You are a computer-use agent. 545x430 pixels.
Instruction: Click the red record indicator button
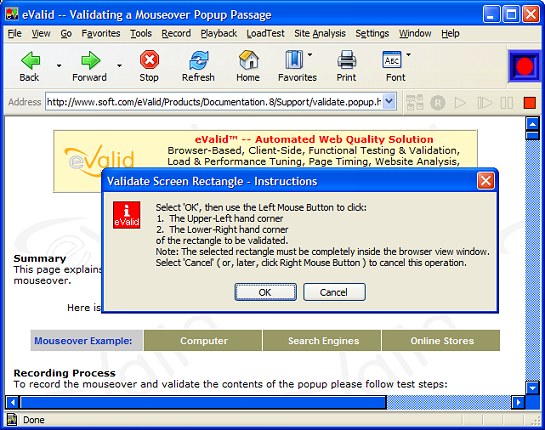click(x=524, y=66)
